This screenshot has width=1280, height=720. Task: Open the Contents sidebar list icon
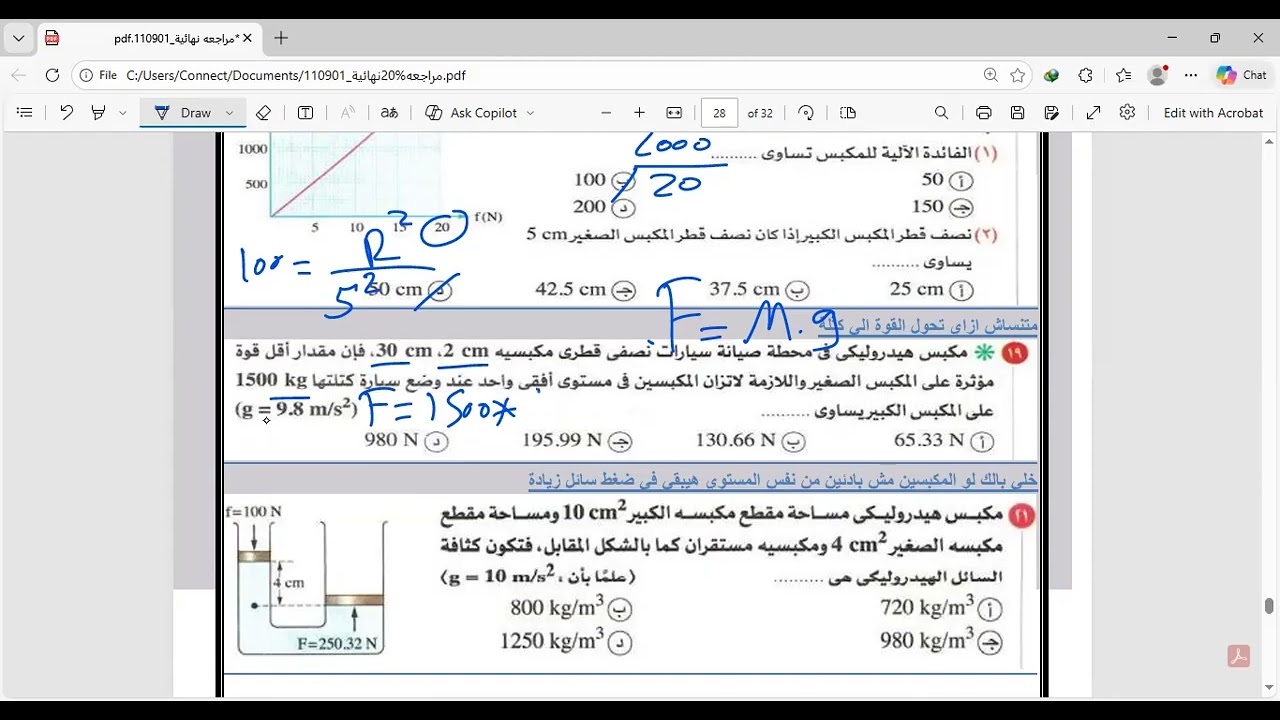(x=25, y=113)
